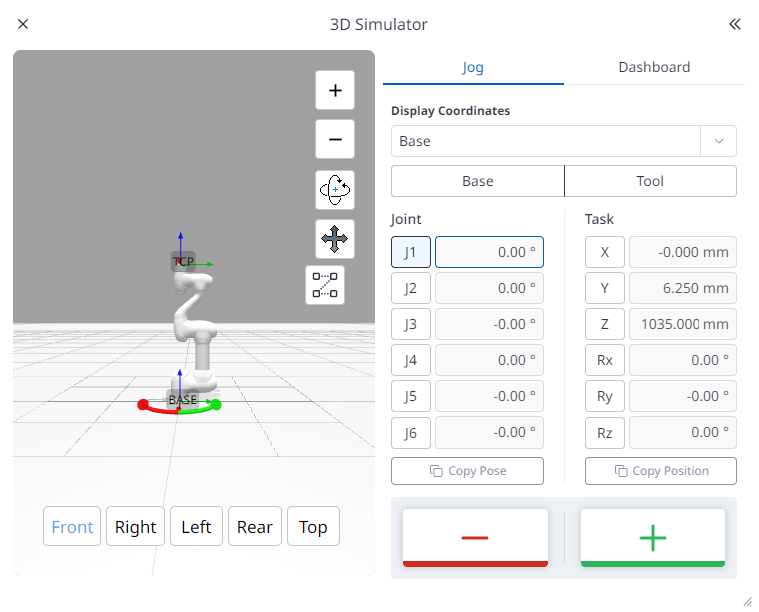Toggle the path waypoints display icon

[325, 285]
